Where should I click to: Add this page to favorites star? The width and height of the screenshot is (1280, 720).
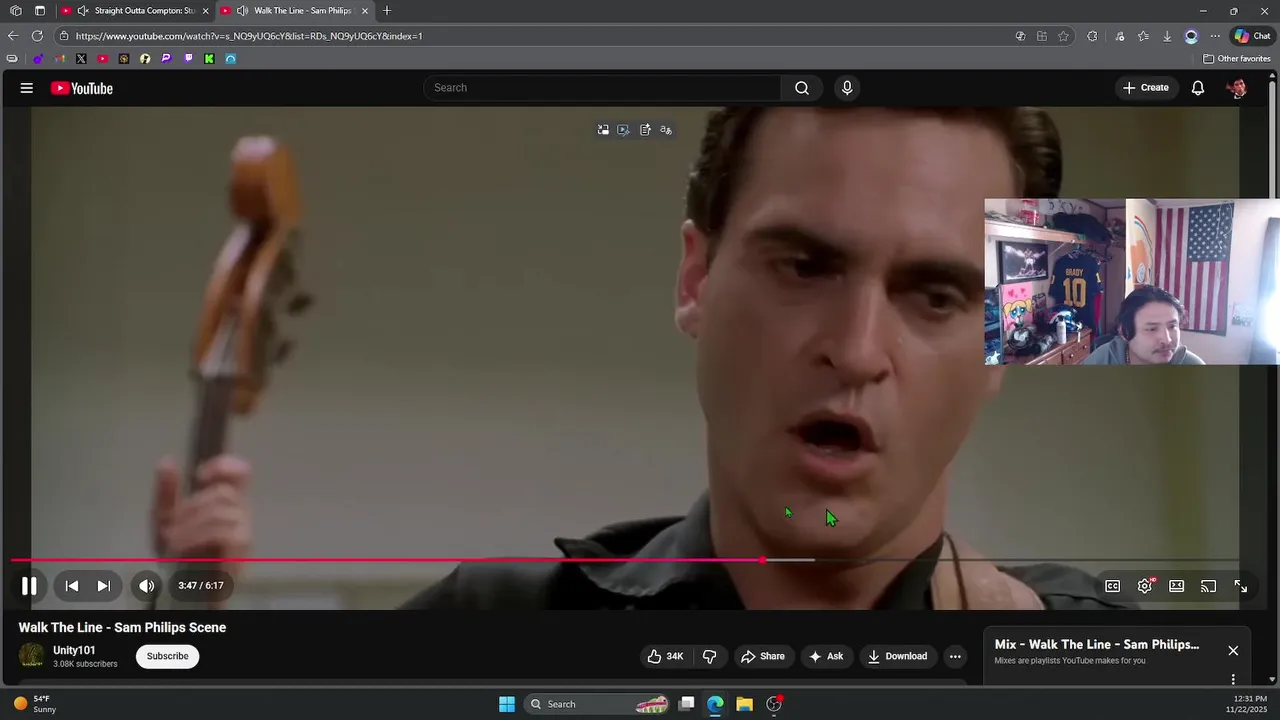(1063, 36)
